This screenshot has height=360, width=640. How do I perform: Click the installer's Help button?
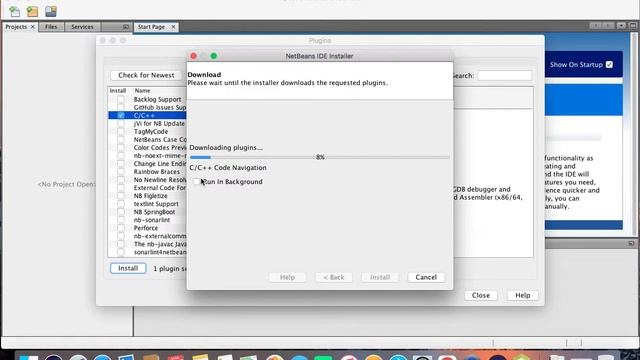(287, 277)
